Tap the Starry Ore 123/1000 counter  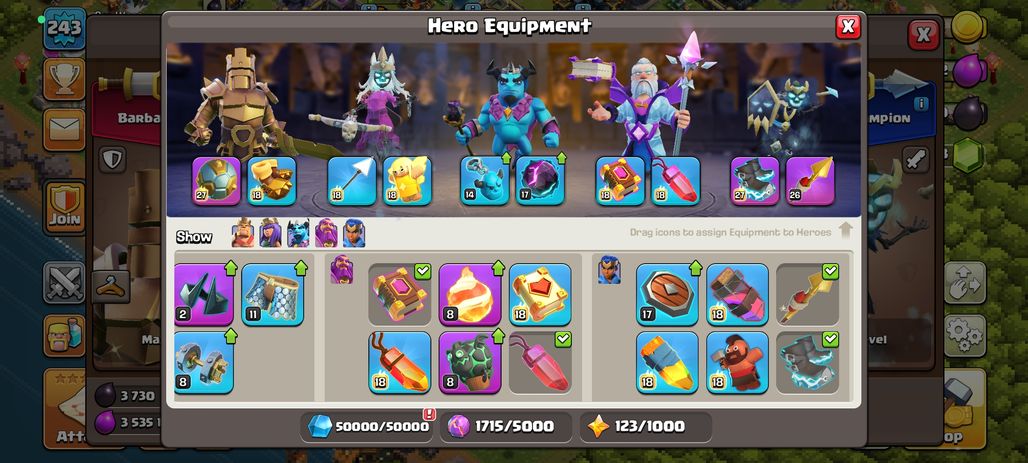pyautogui.click(x=646, y=426)
